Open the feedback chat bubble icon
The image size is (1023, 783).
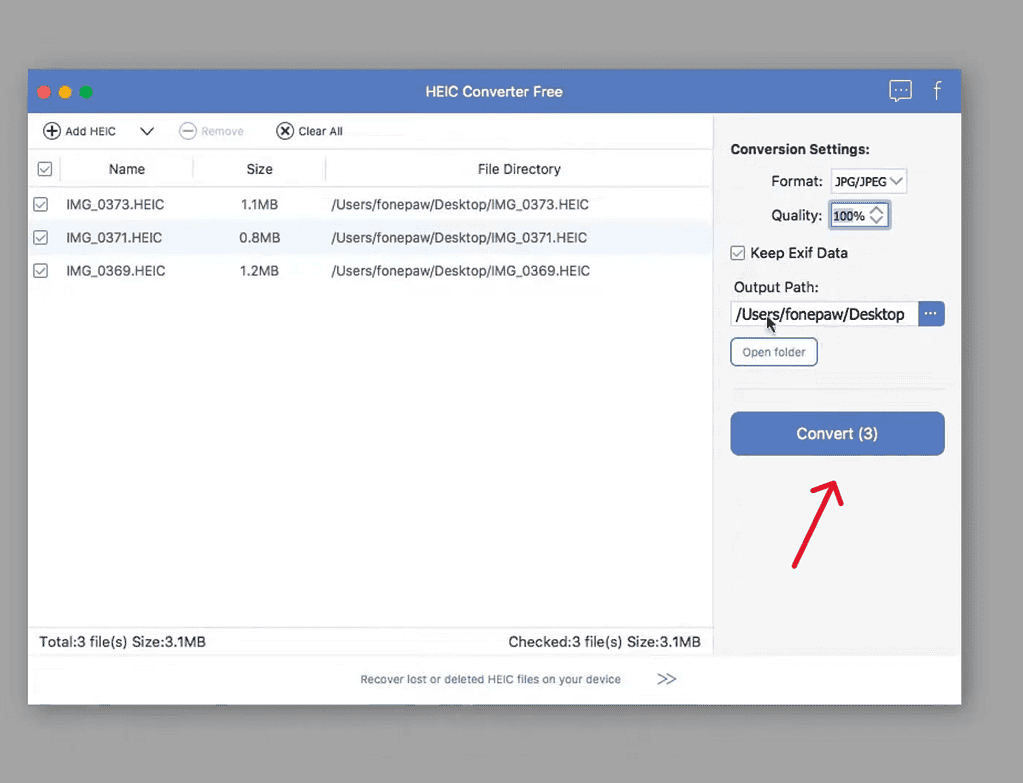pyautogui.click(x=900, y=91)
